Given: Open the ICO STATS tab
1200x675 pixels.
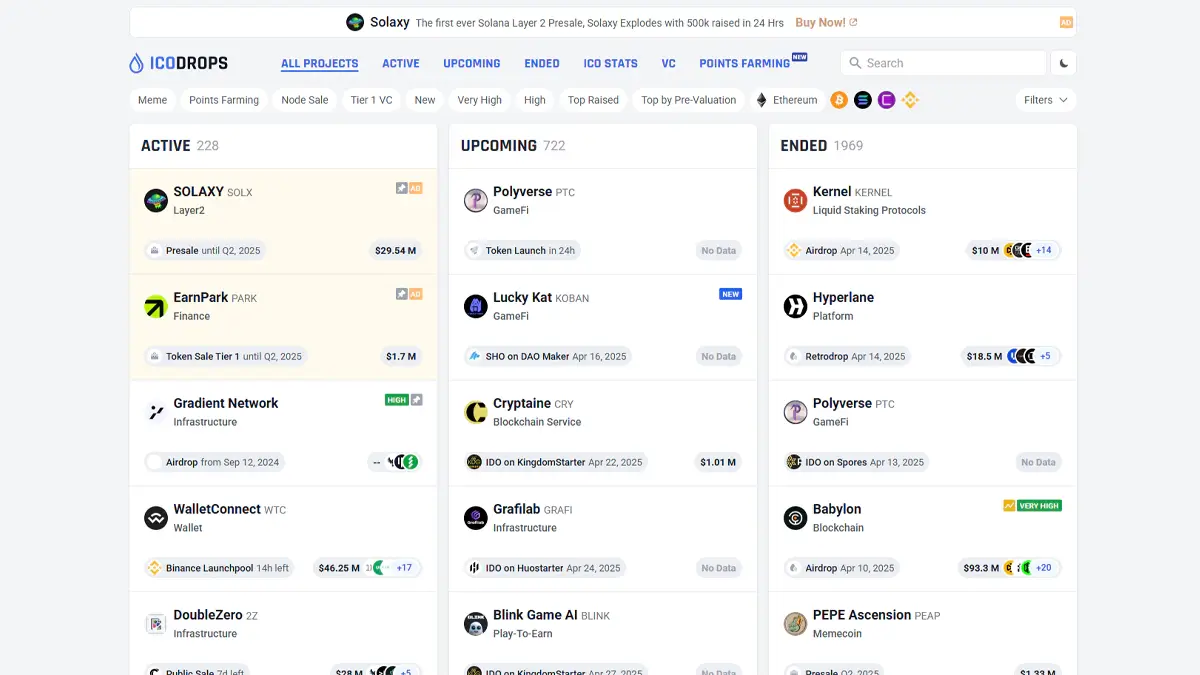Looking at the screenshot, I should (x=611, y=63).
